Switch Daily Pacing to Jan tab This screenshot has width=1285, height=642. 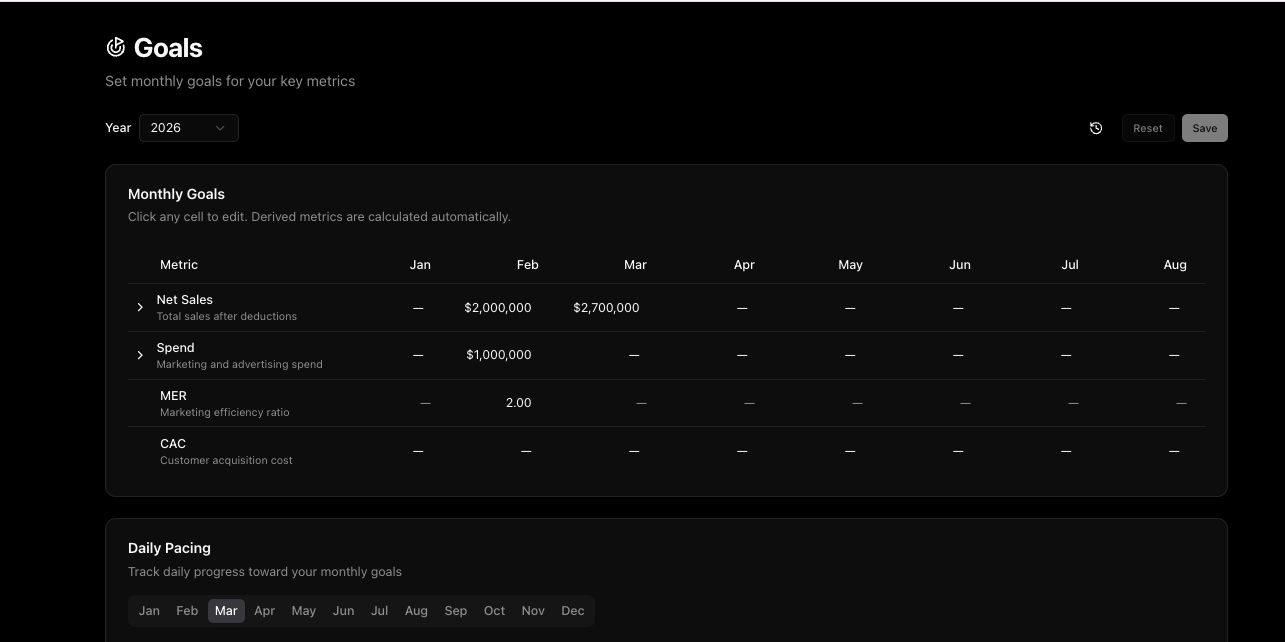149,611
